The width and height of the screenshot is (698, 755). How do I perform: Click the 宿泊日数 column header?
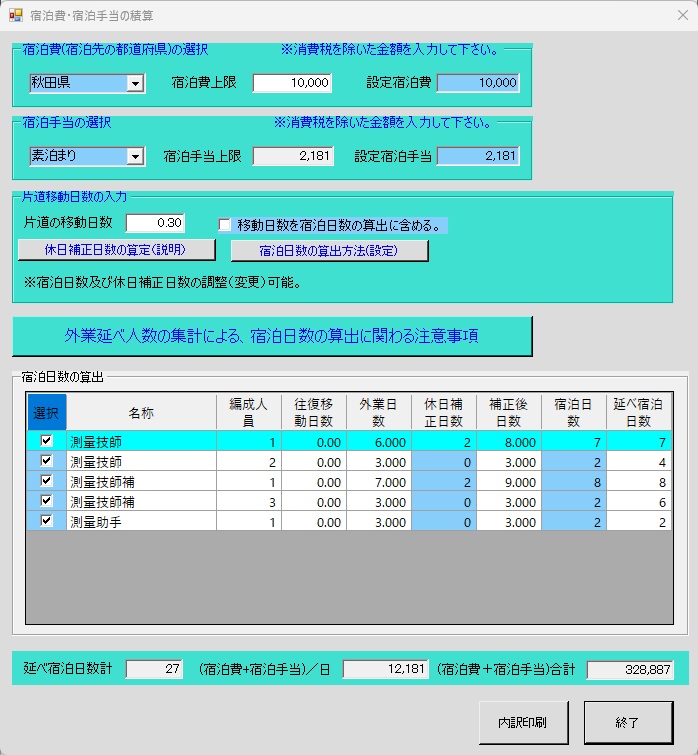pos(573,412)
